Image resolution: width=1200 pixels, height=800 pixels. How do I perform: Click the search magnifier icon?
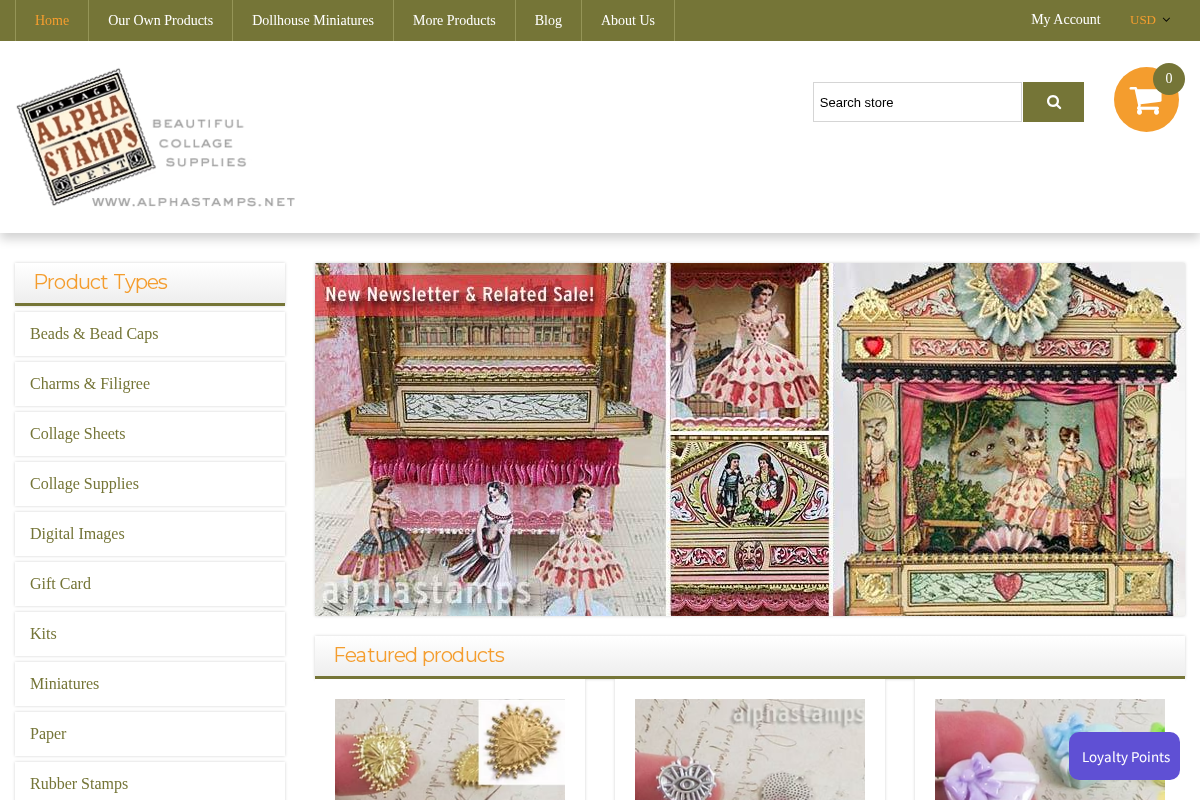click(1052, 101)
